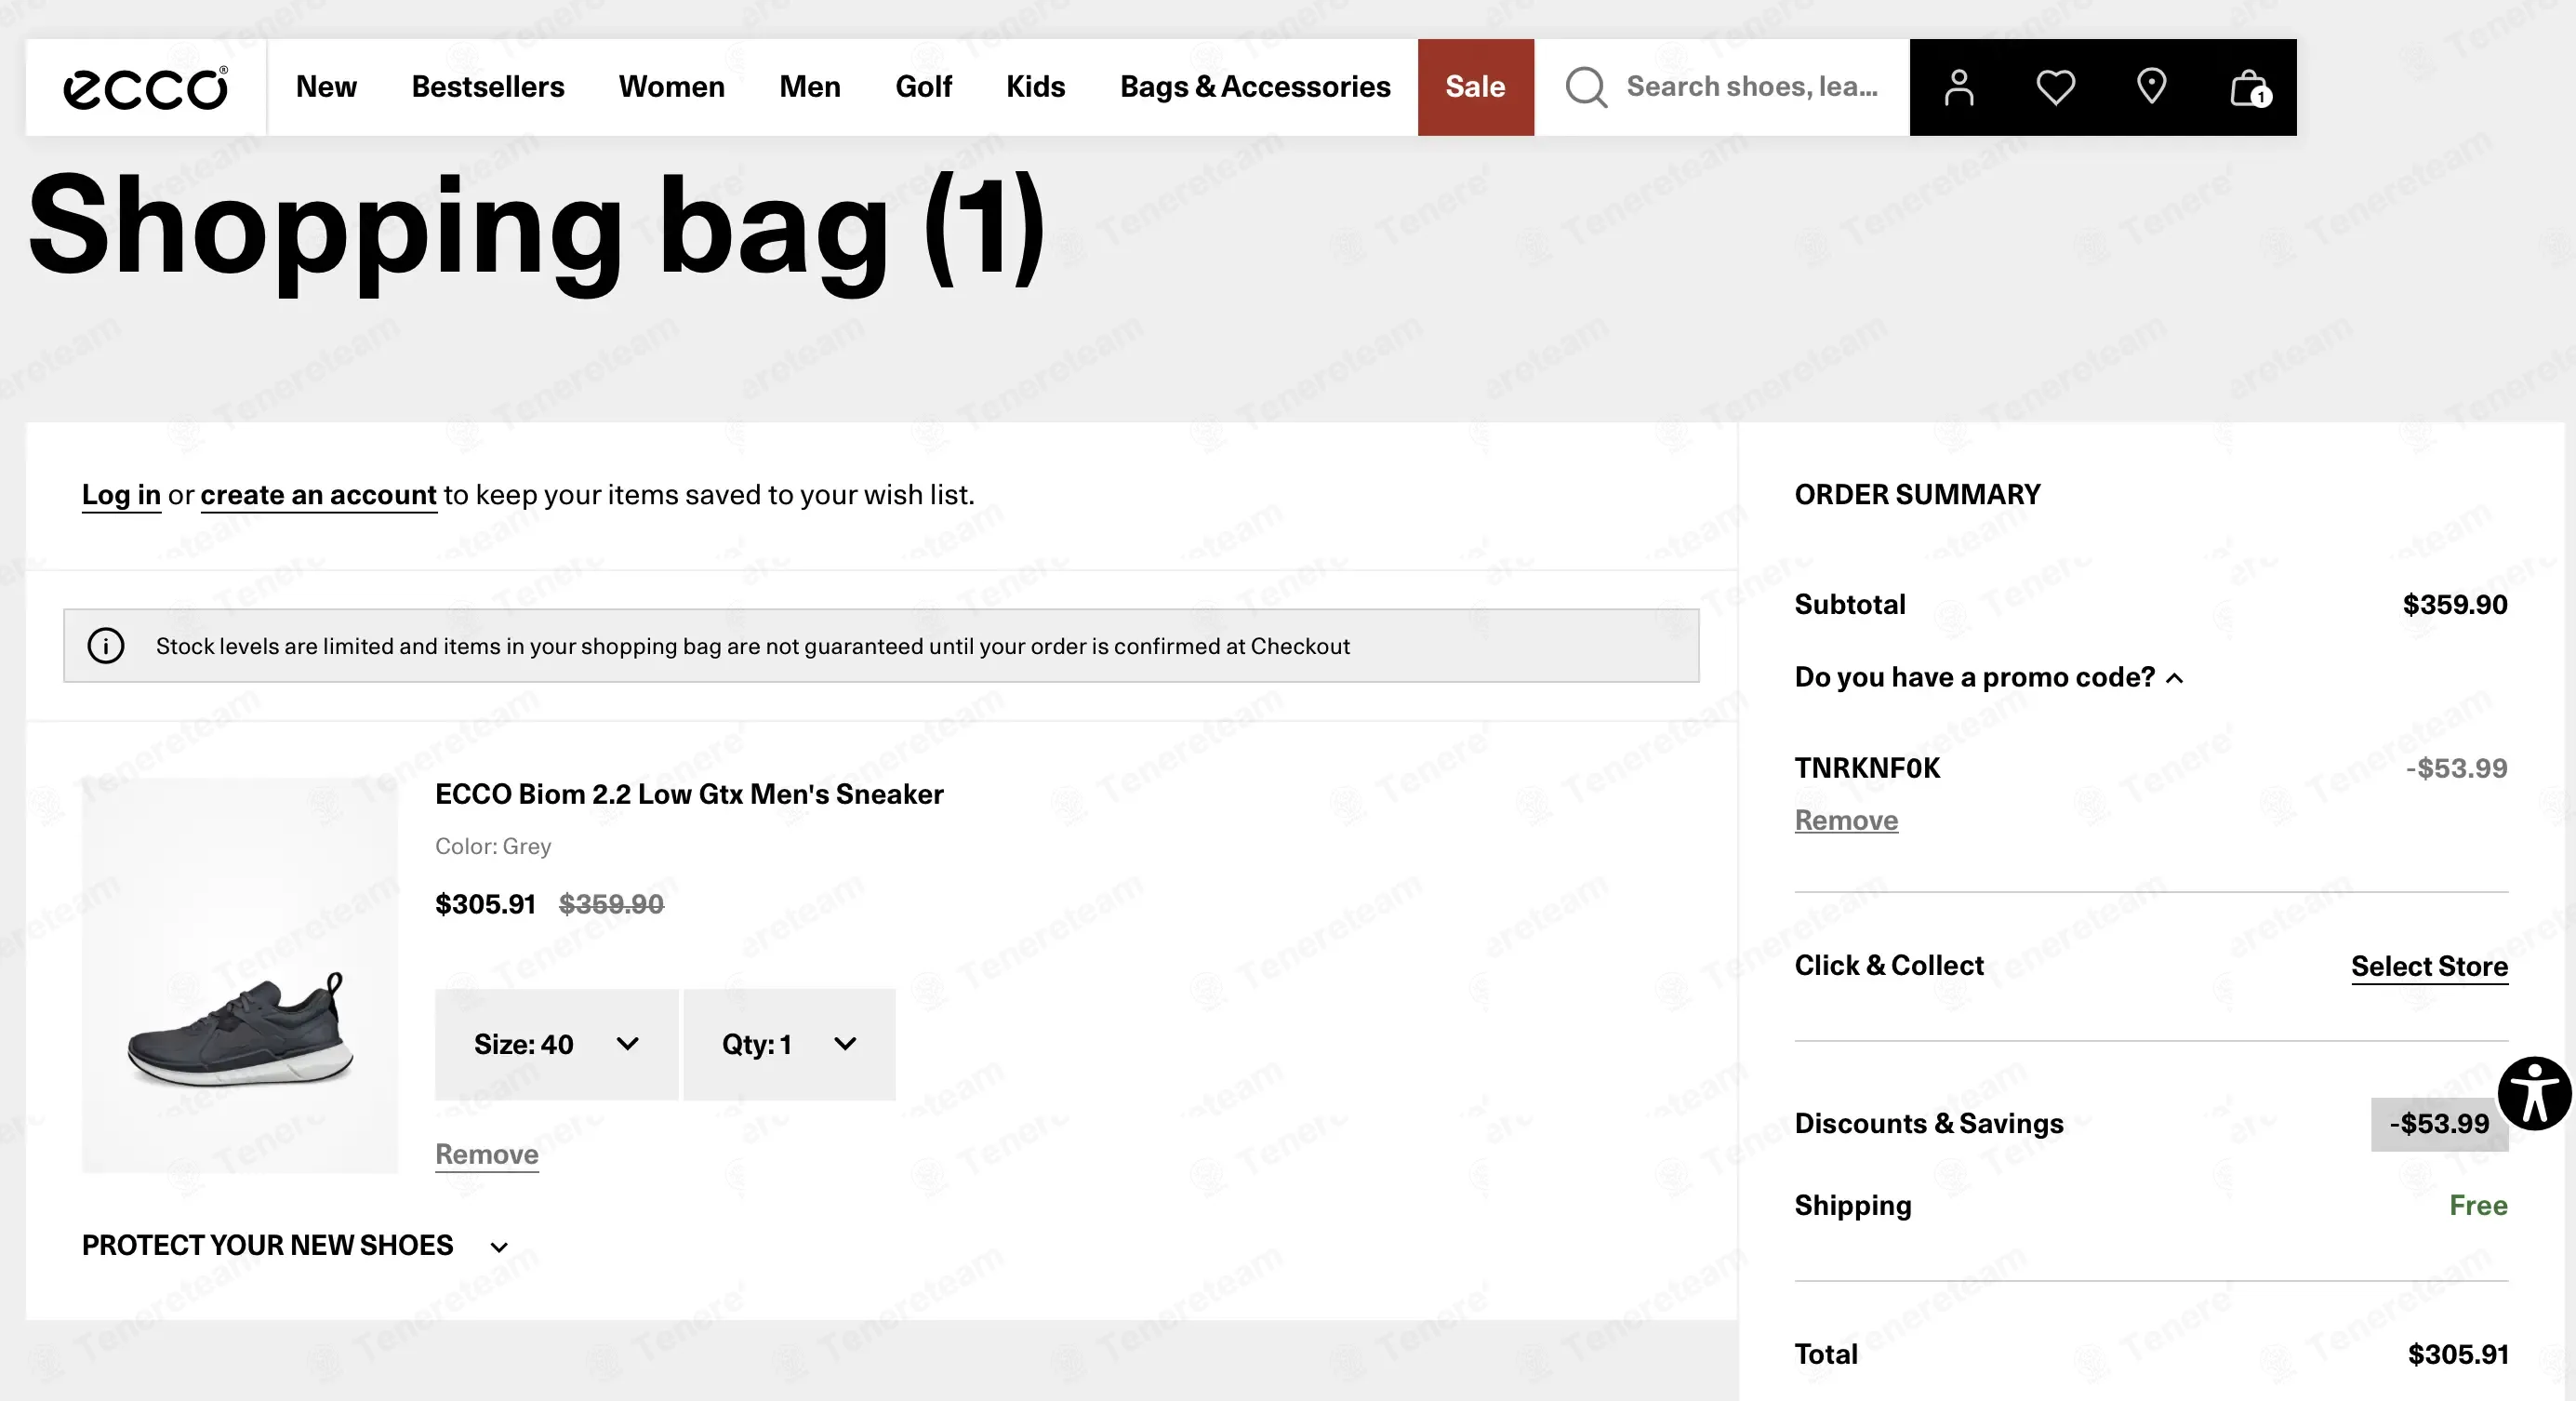Image resolution: width=2576 pixels, height=1401 pixels.
Task: Remove promo code TNRKNF0K
Action: click(1846, 821)
